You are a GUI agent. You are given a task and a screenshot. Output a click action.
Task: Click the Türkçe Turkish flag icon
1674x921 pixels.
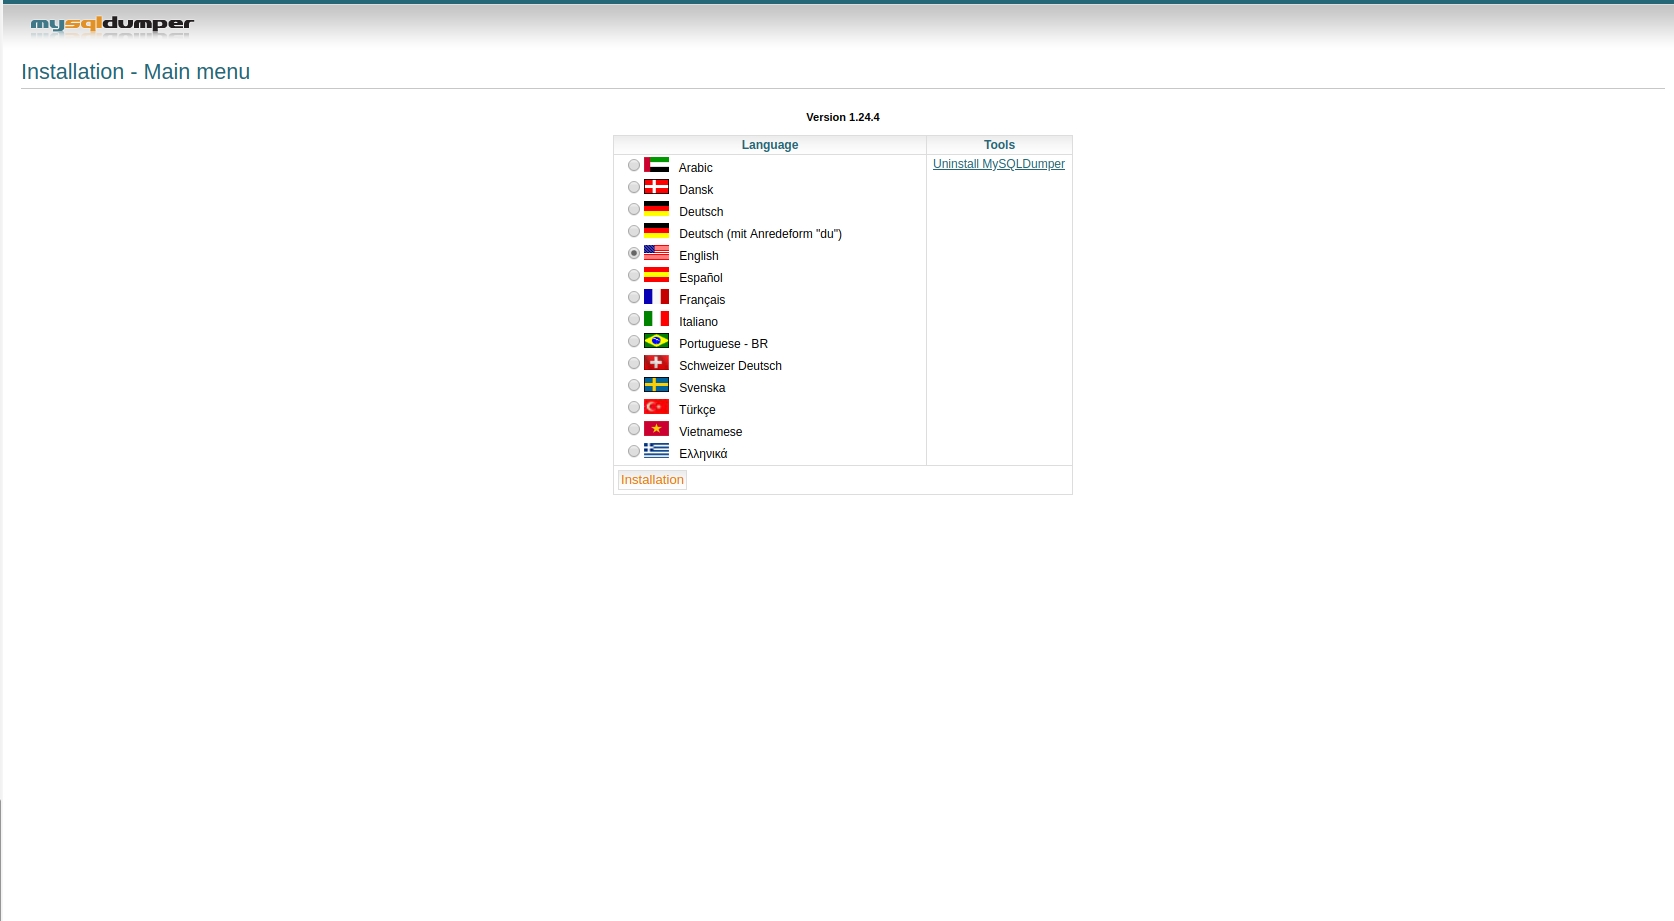click(x=656, y=407)
